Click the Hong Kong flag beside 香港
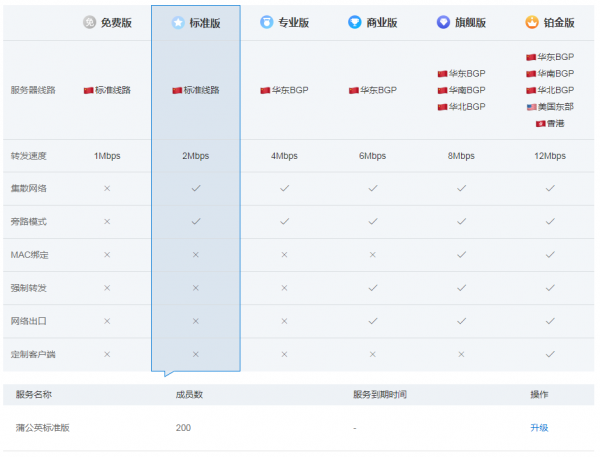The image size is (600, 457). pyautogui.click(x=540, y=123)
